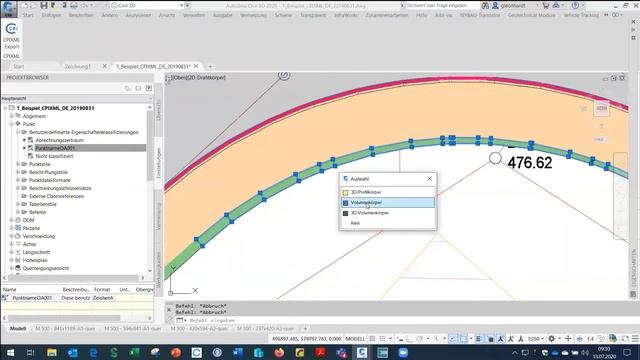Toggle snap mode in status bar
640x360 pixels.
[x=382, y=339]
